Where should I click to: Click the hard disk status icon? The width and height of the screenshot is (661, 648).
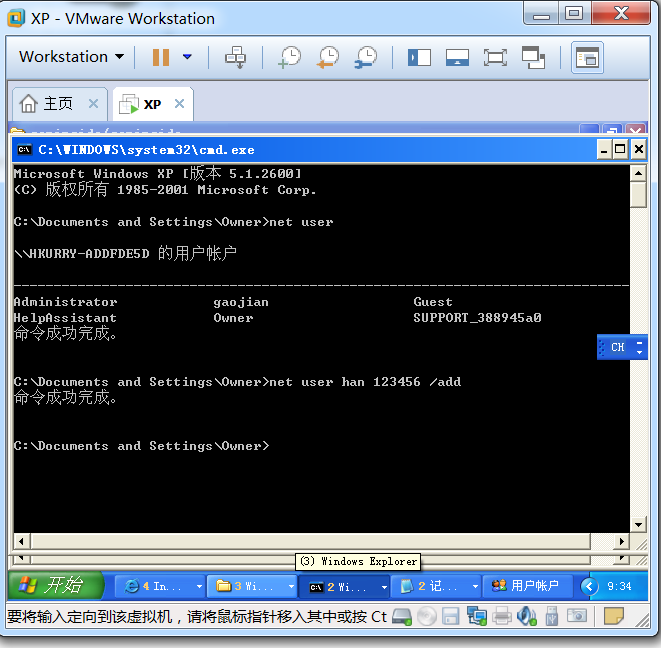coord(401,616)
